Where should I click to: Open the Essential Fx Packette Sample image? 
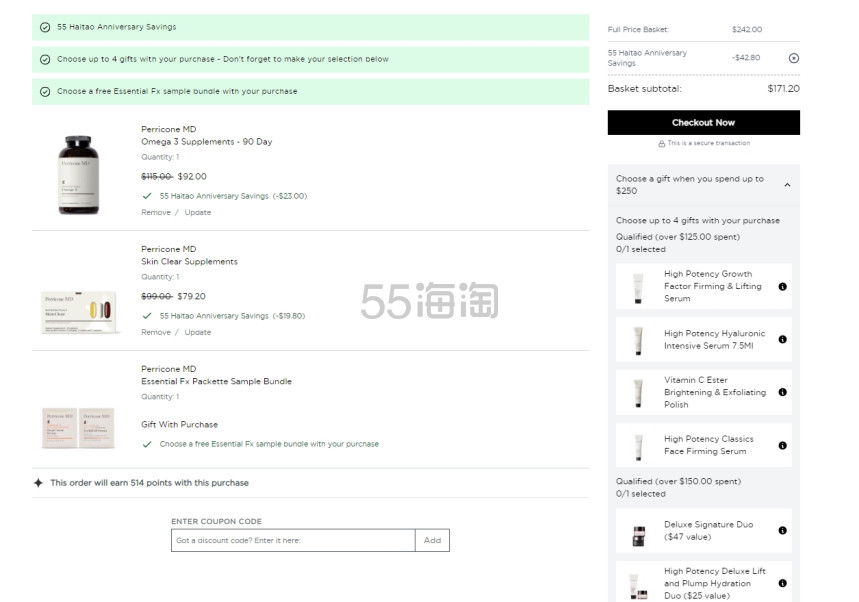[x=78, y=428]
